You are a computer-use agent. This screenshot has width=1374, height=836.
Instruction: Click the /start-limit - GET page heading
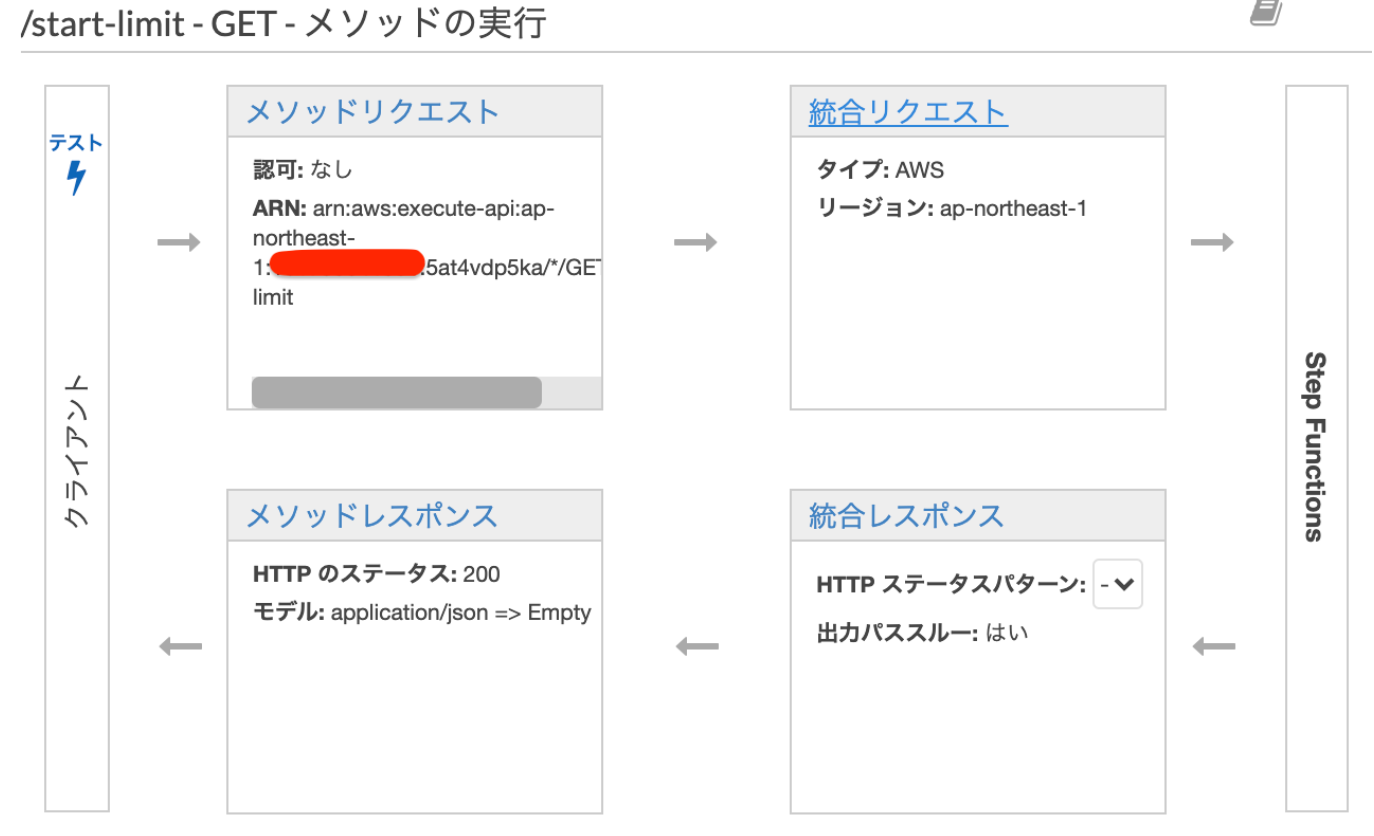coord(284,22)
